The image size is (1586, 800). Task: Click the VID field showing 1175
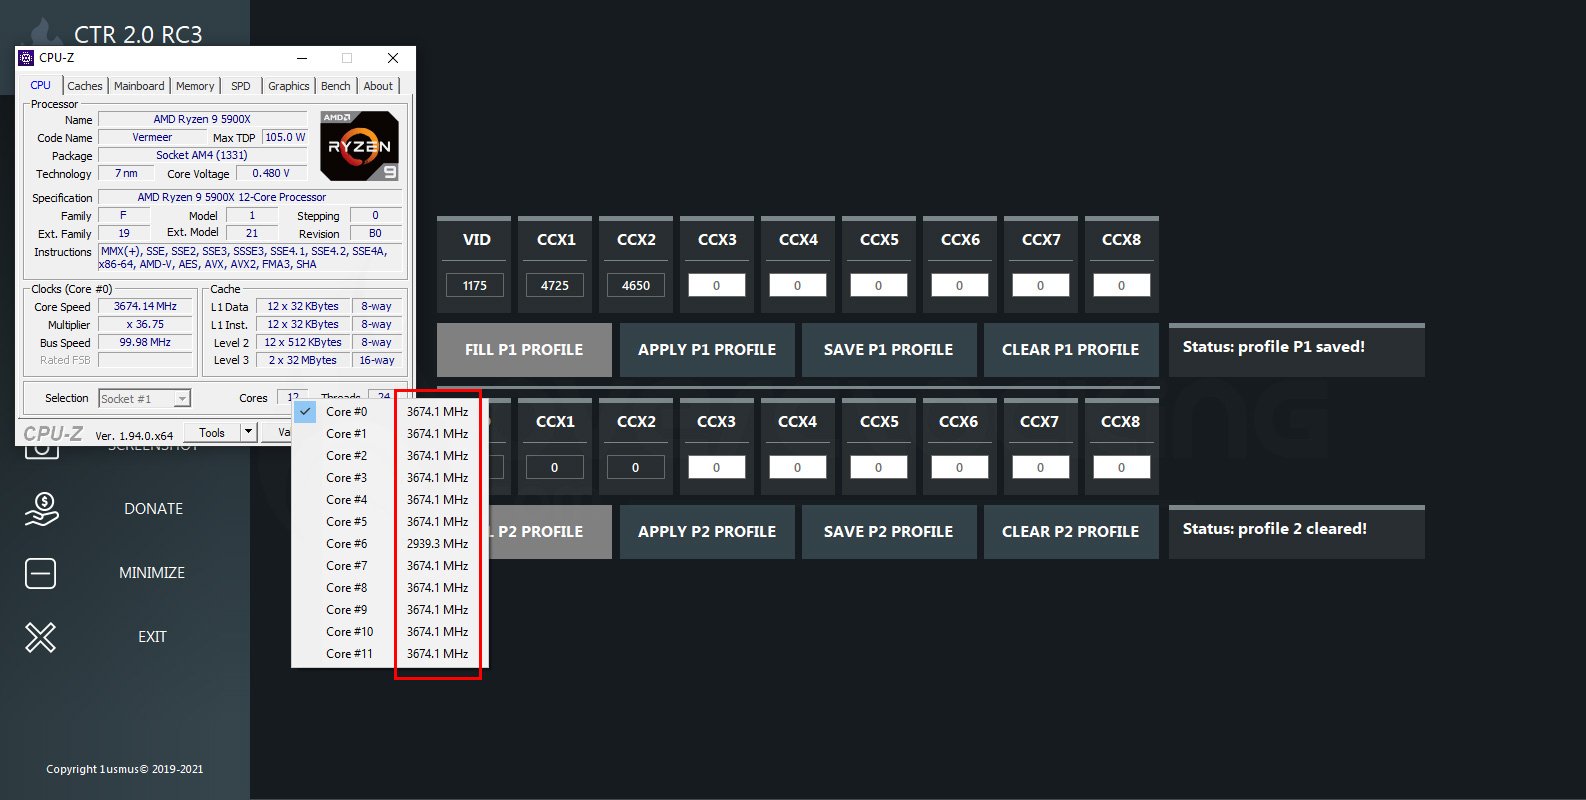(x=475, y=285)
